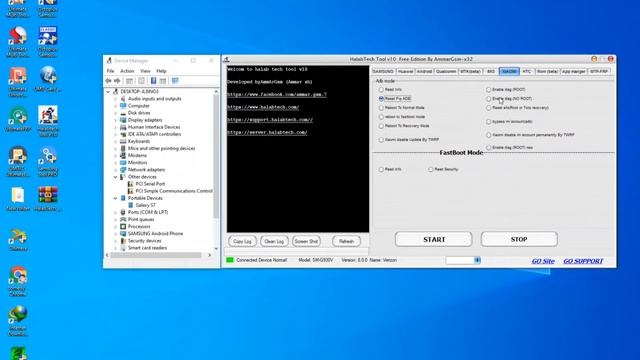Switch to the HTC tab
Image resolution: width=640 pixels, height=360 pixels.
(x=527, y=72)
